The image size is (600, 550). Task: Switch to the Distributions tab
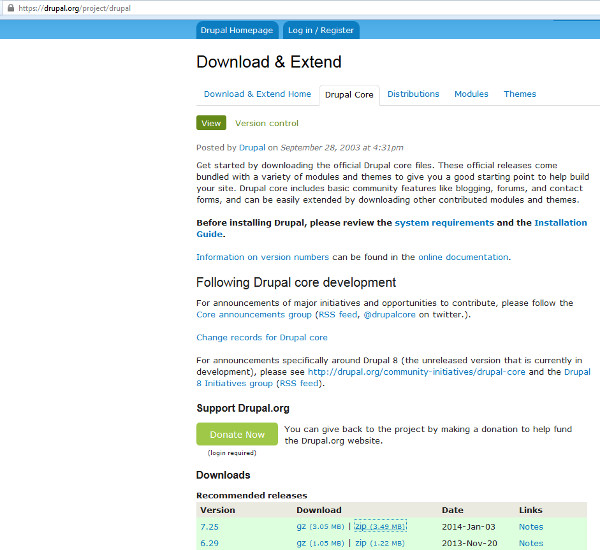pos(413,94)
